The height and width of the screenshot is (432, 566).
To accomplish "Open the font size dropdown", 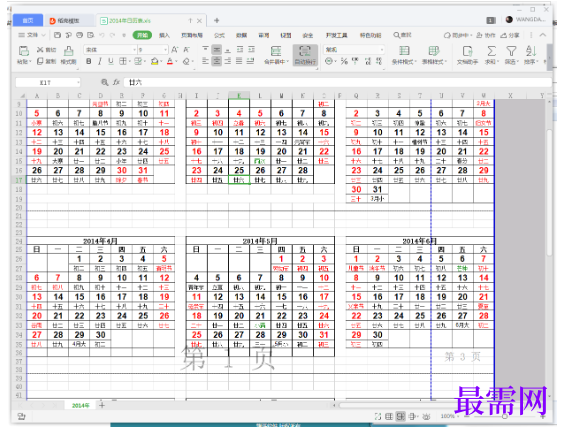I will 165,49.
